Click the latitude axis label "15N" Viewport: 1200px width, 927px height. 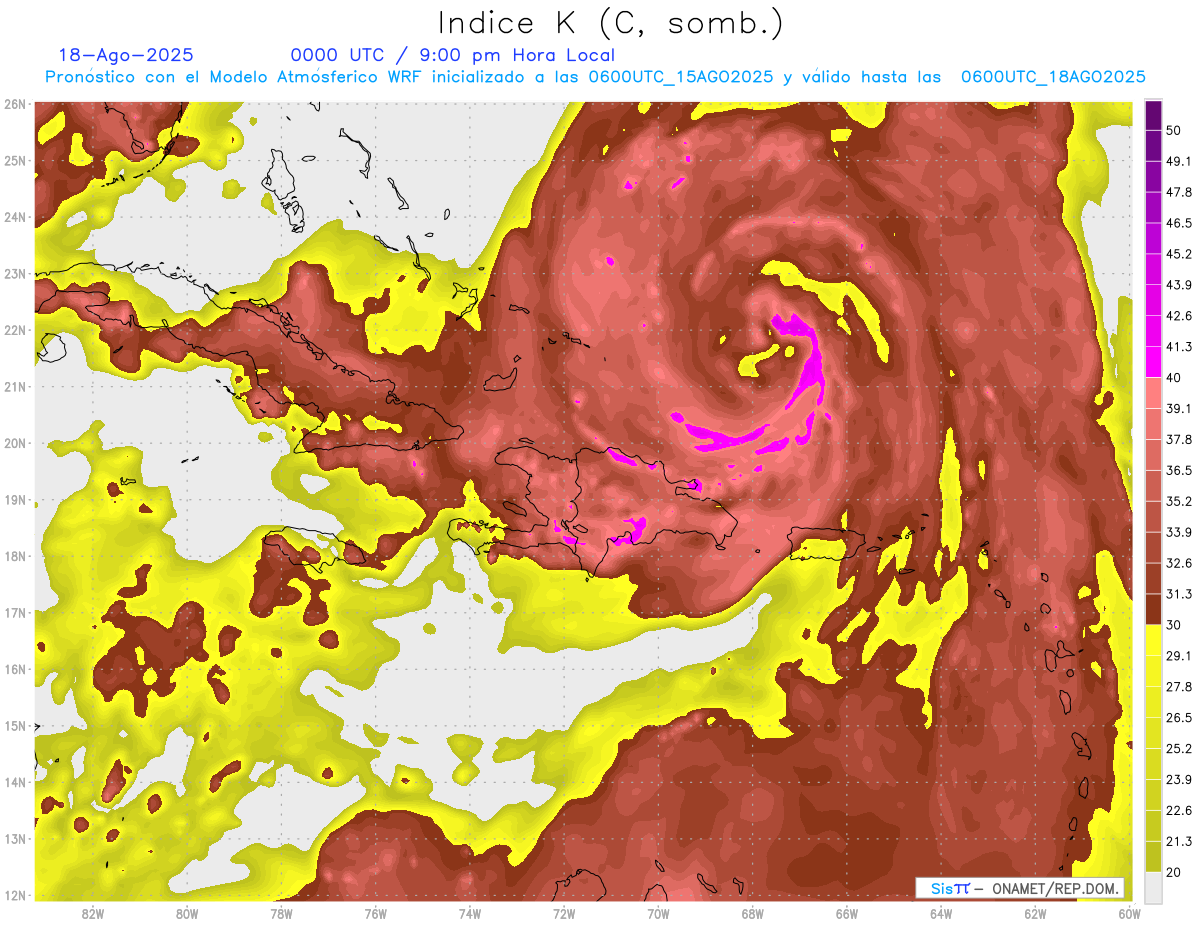[15, 725]
